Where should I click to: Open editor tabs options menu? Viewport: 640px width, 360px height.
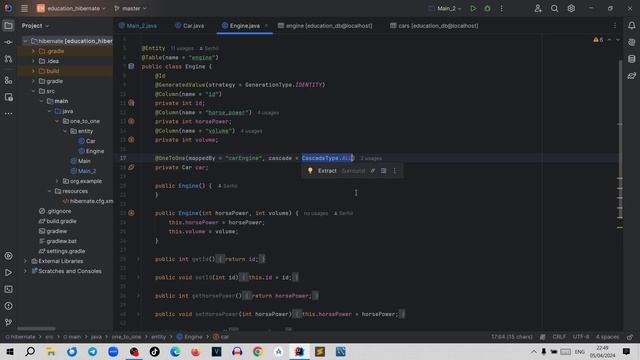click(x=615, y=26)
